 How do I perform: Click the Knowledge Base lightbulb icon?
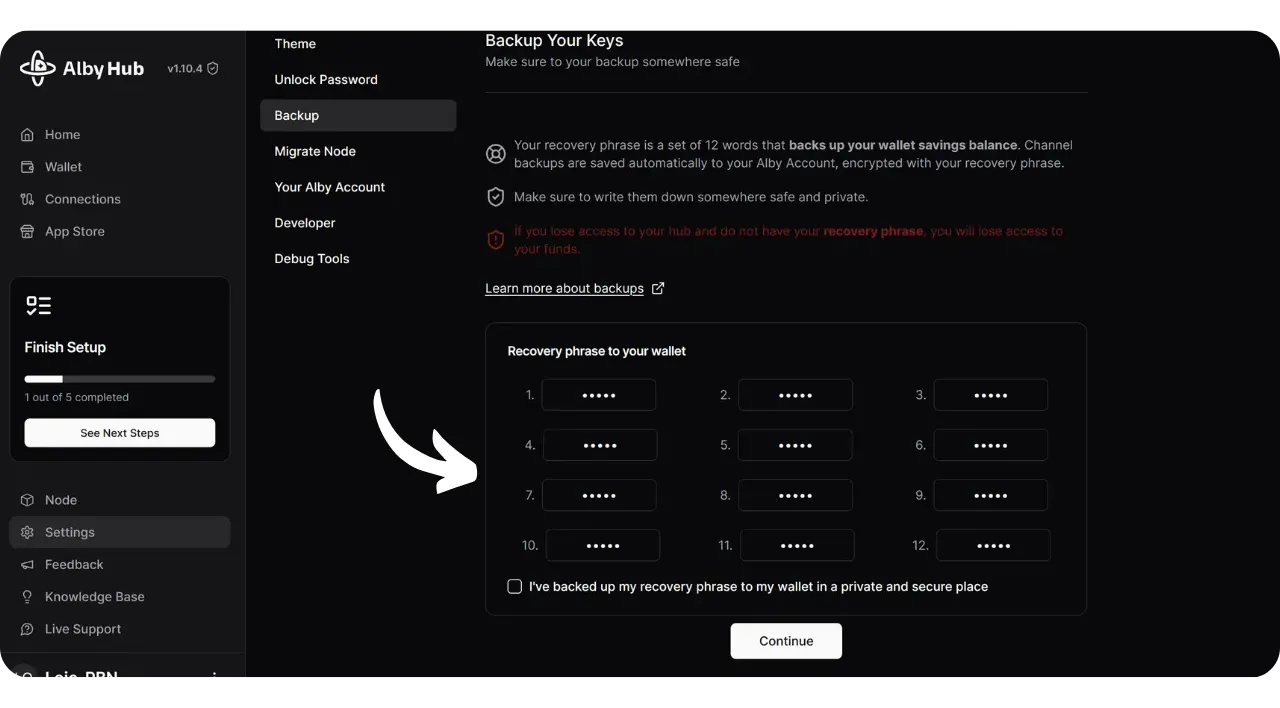pos(27,597)
